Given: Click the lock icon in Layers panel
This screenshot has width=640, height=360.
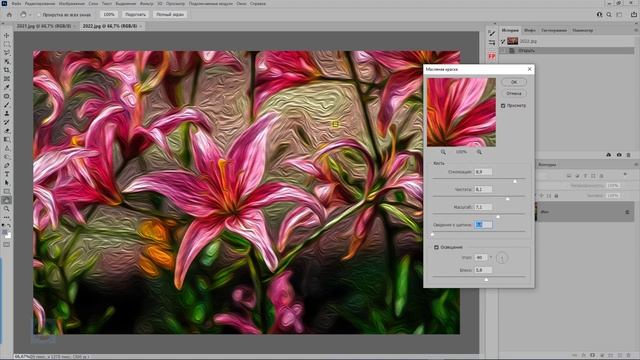Looking at the screenshot, I should pyautogui.click(x=556, y=196).
